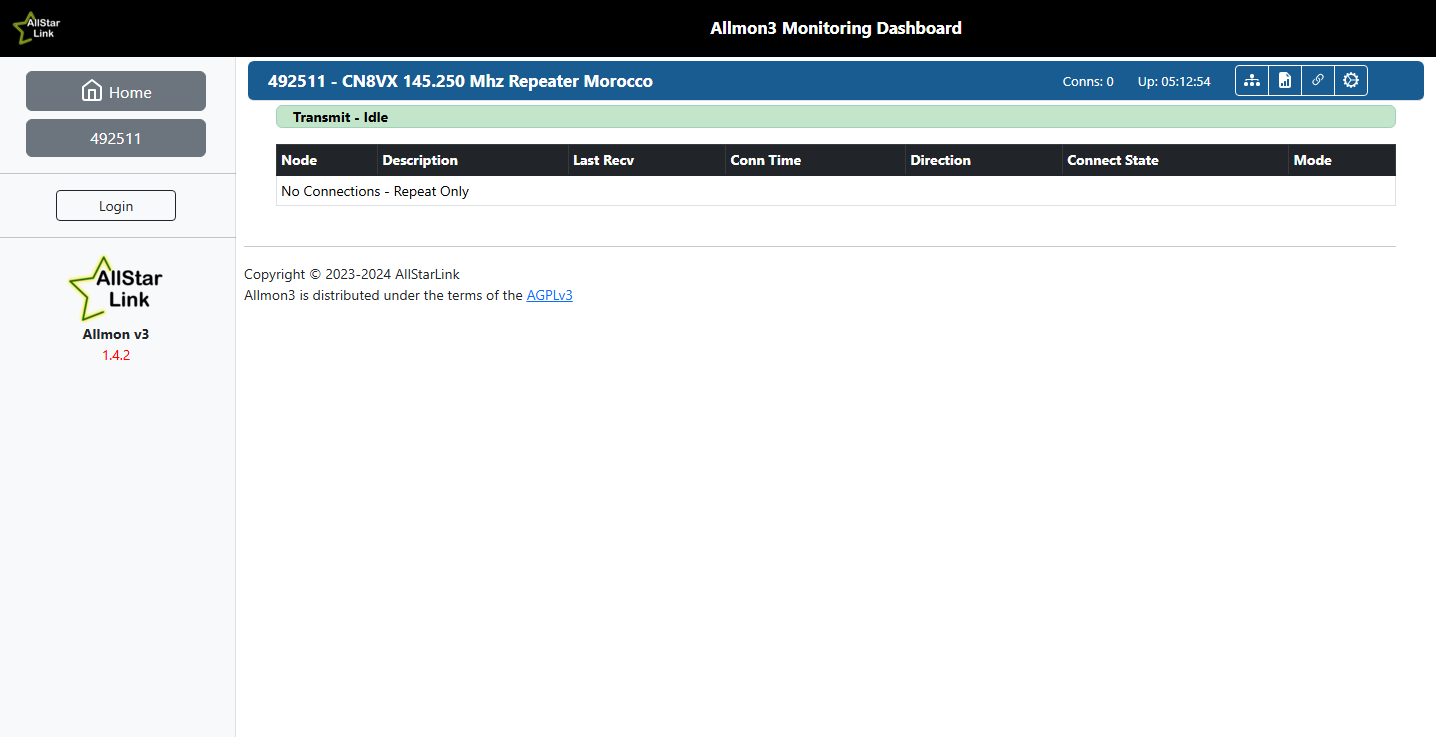Open the node stats report icon
Image resolution: width=1436 pixels, height=737 pixels.
click(1285, 81)
